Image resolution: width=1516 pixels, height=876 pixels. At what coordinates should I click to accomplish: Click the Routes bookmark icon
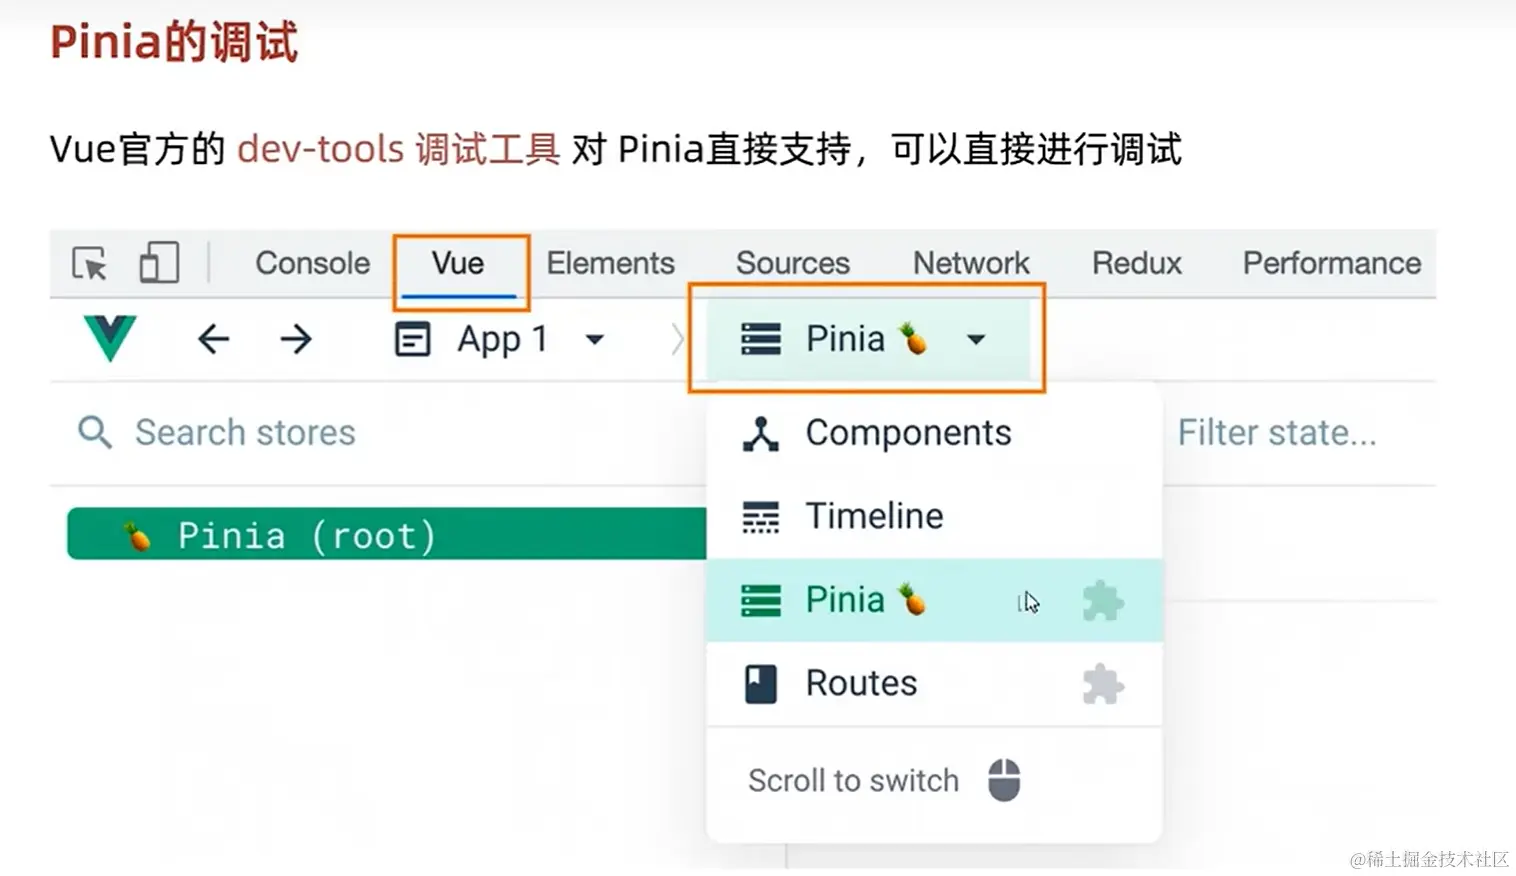click(761, 684)
